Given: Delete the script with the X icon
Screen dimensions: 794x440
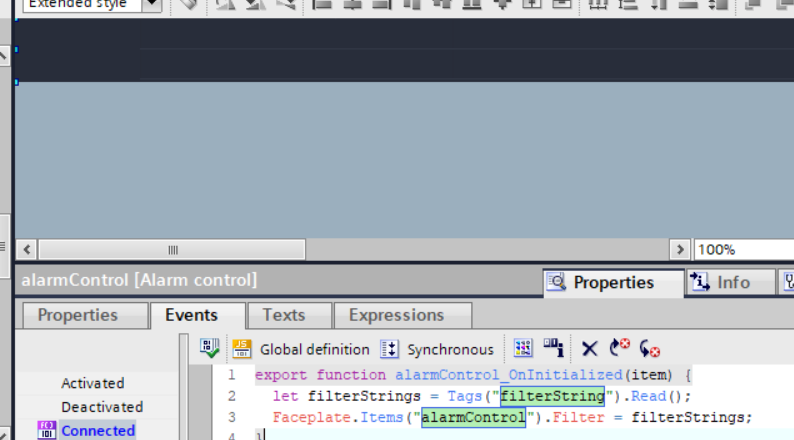Looking at the screenshot, I should click(x=589, y=349).
